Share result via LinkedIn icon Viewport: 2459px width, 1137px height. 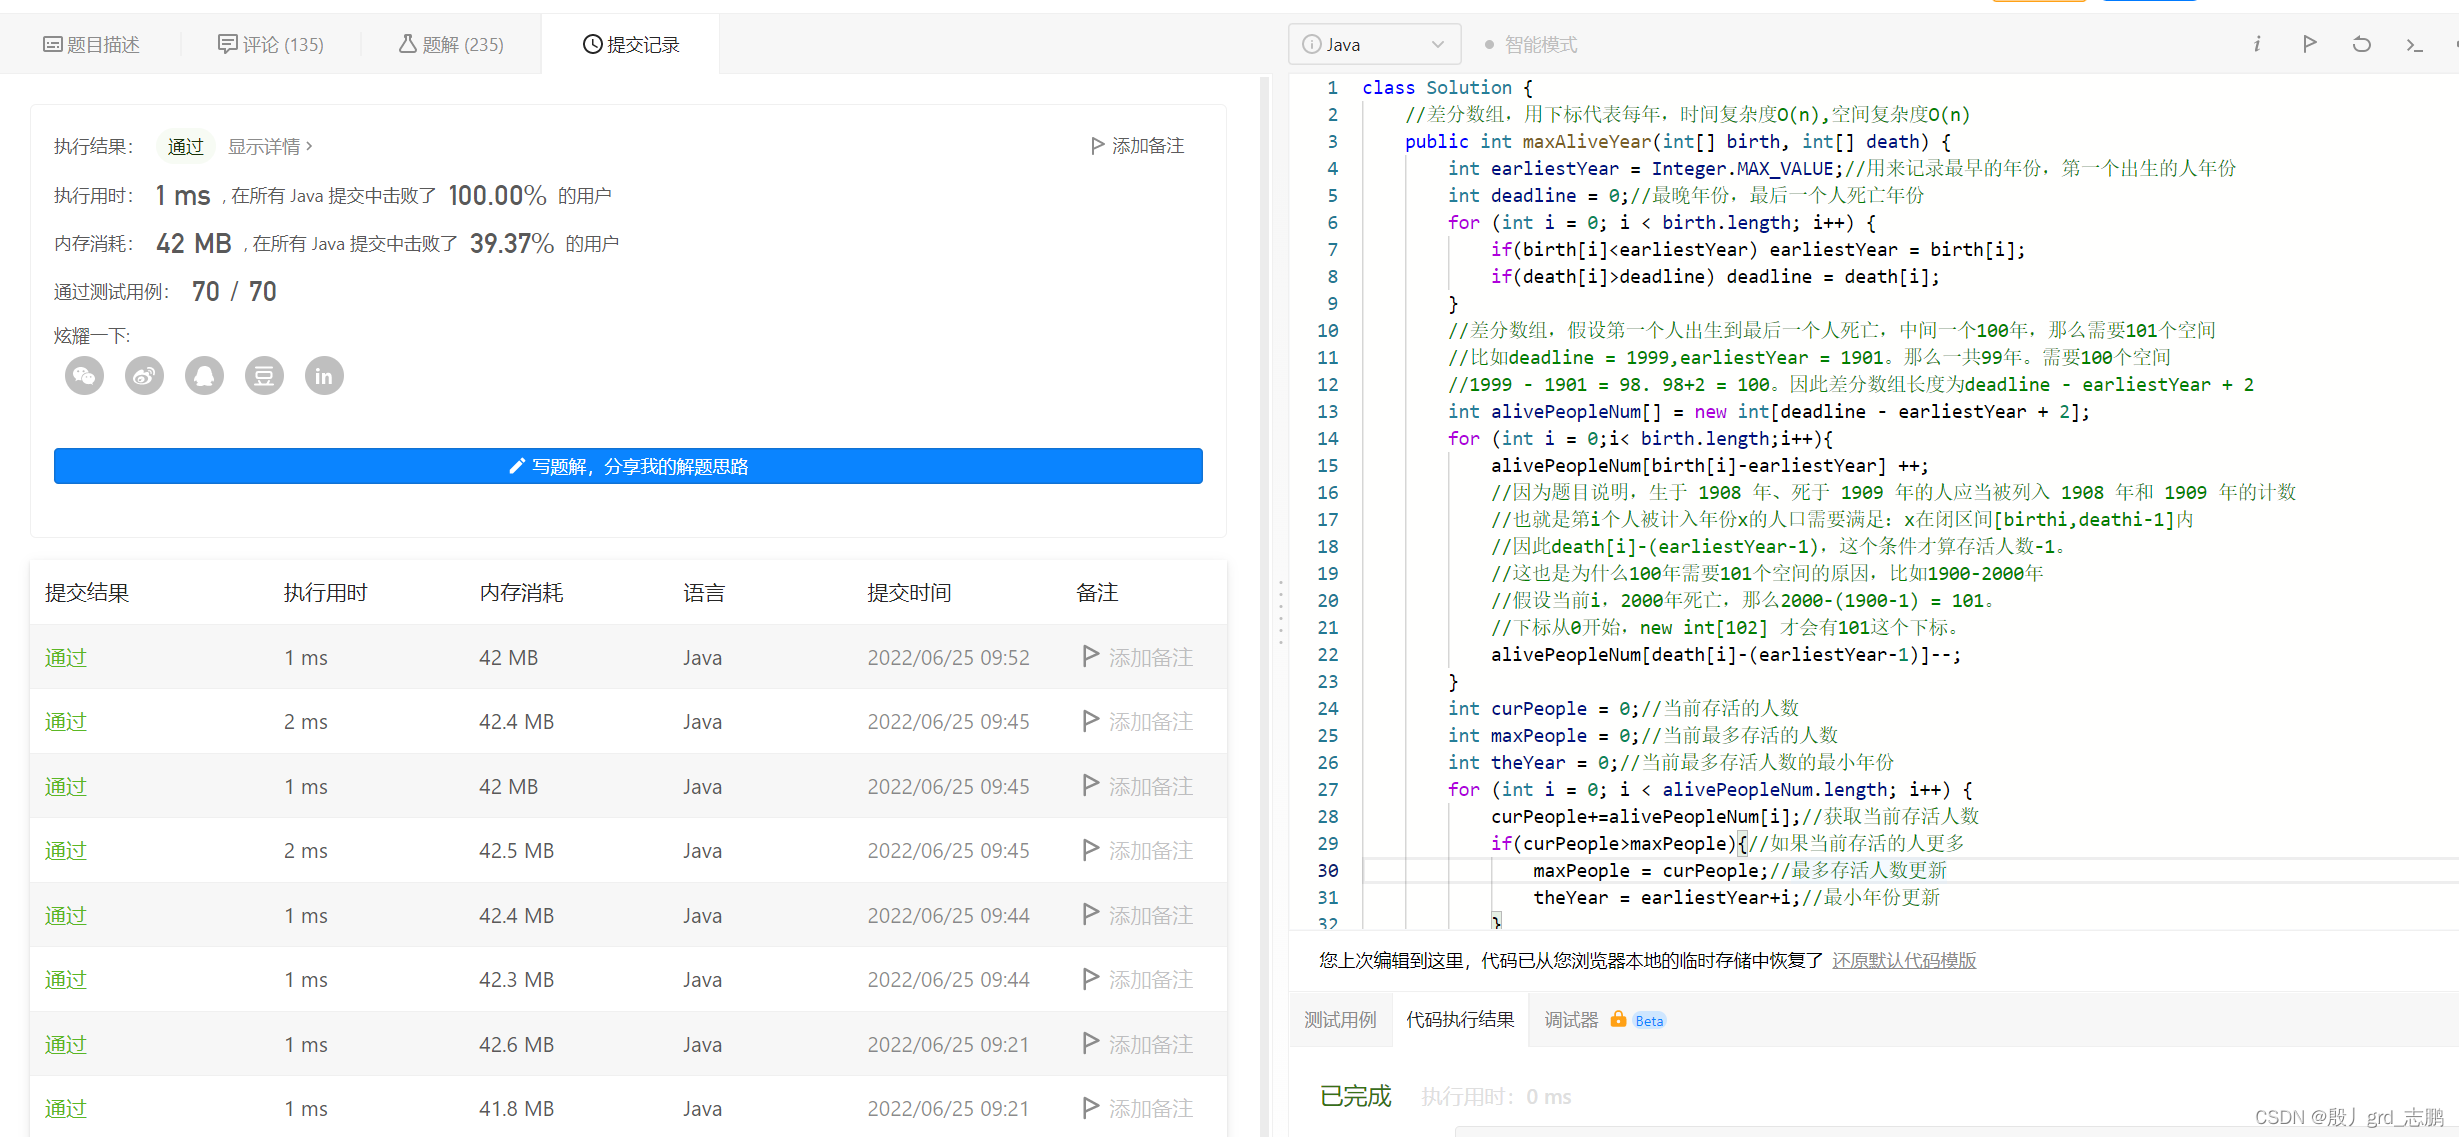click(x=324, y=376)
